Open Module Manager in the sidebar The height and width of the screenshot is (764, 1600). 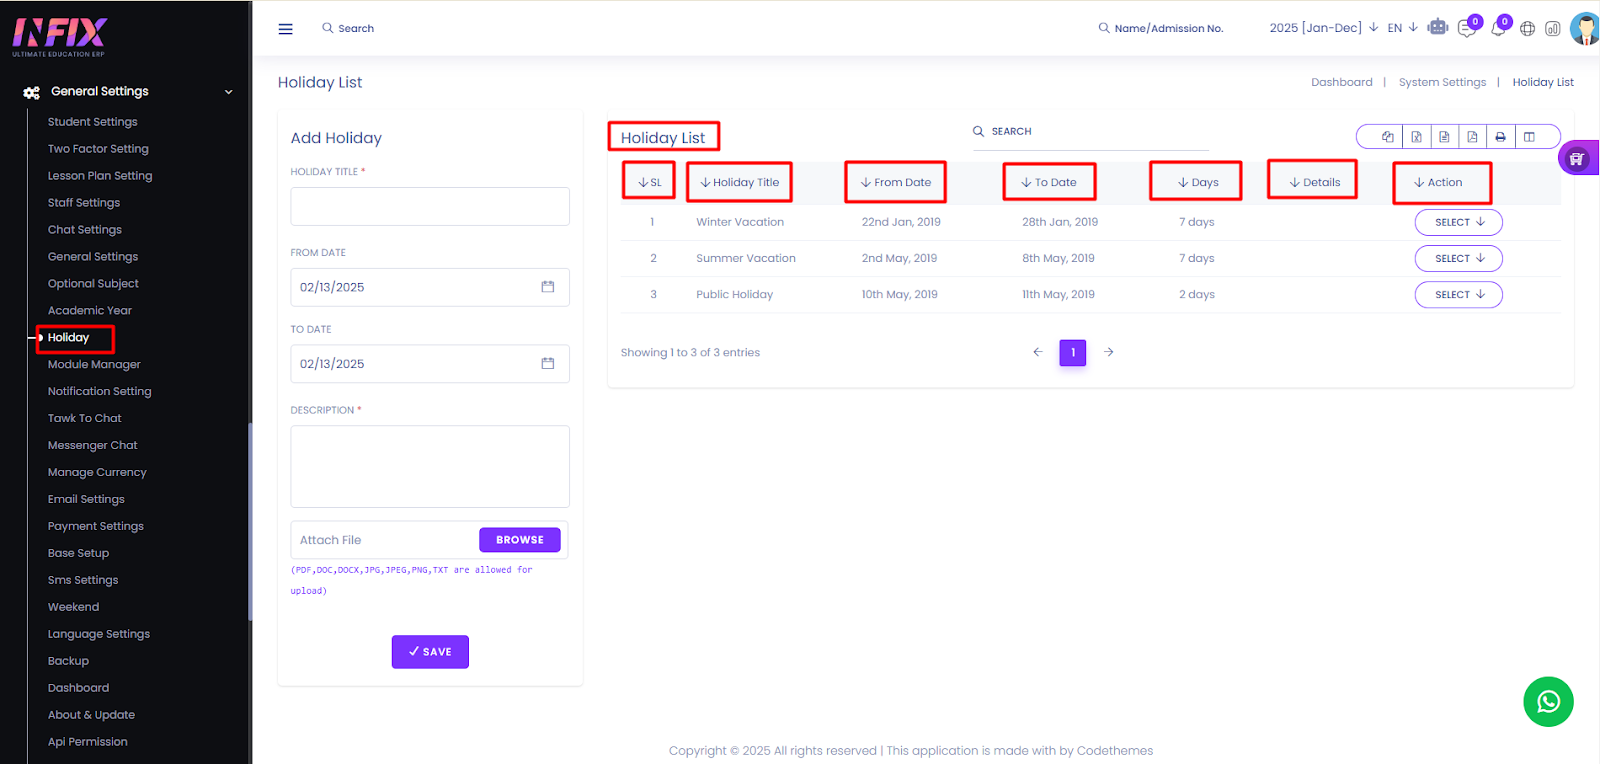[94, 365]
